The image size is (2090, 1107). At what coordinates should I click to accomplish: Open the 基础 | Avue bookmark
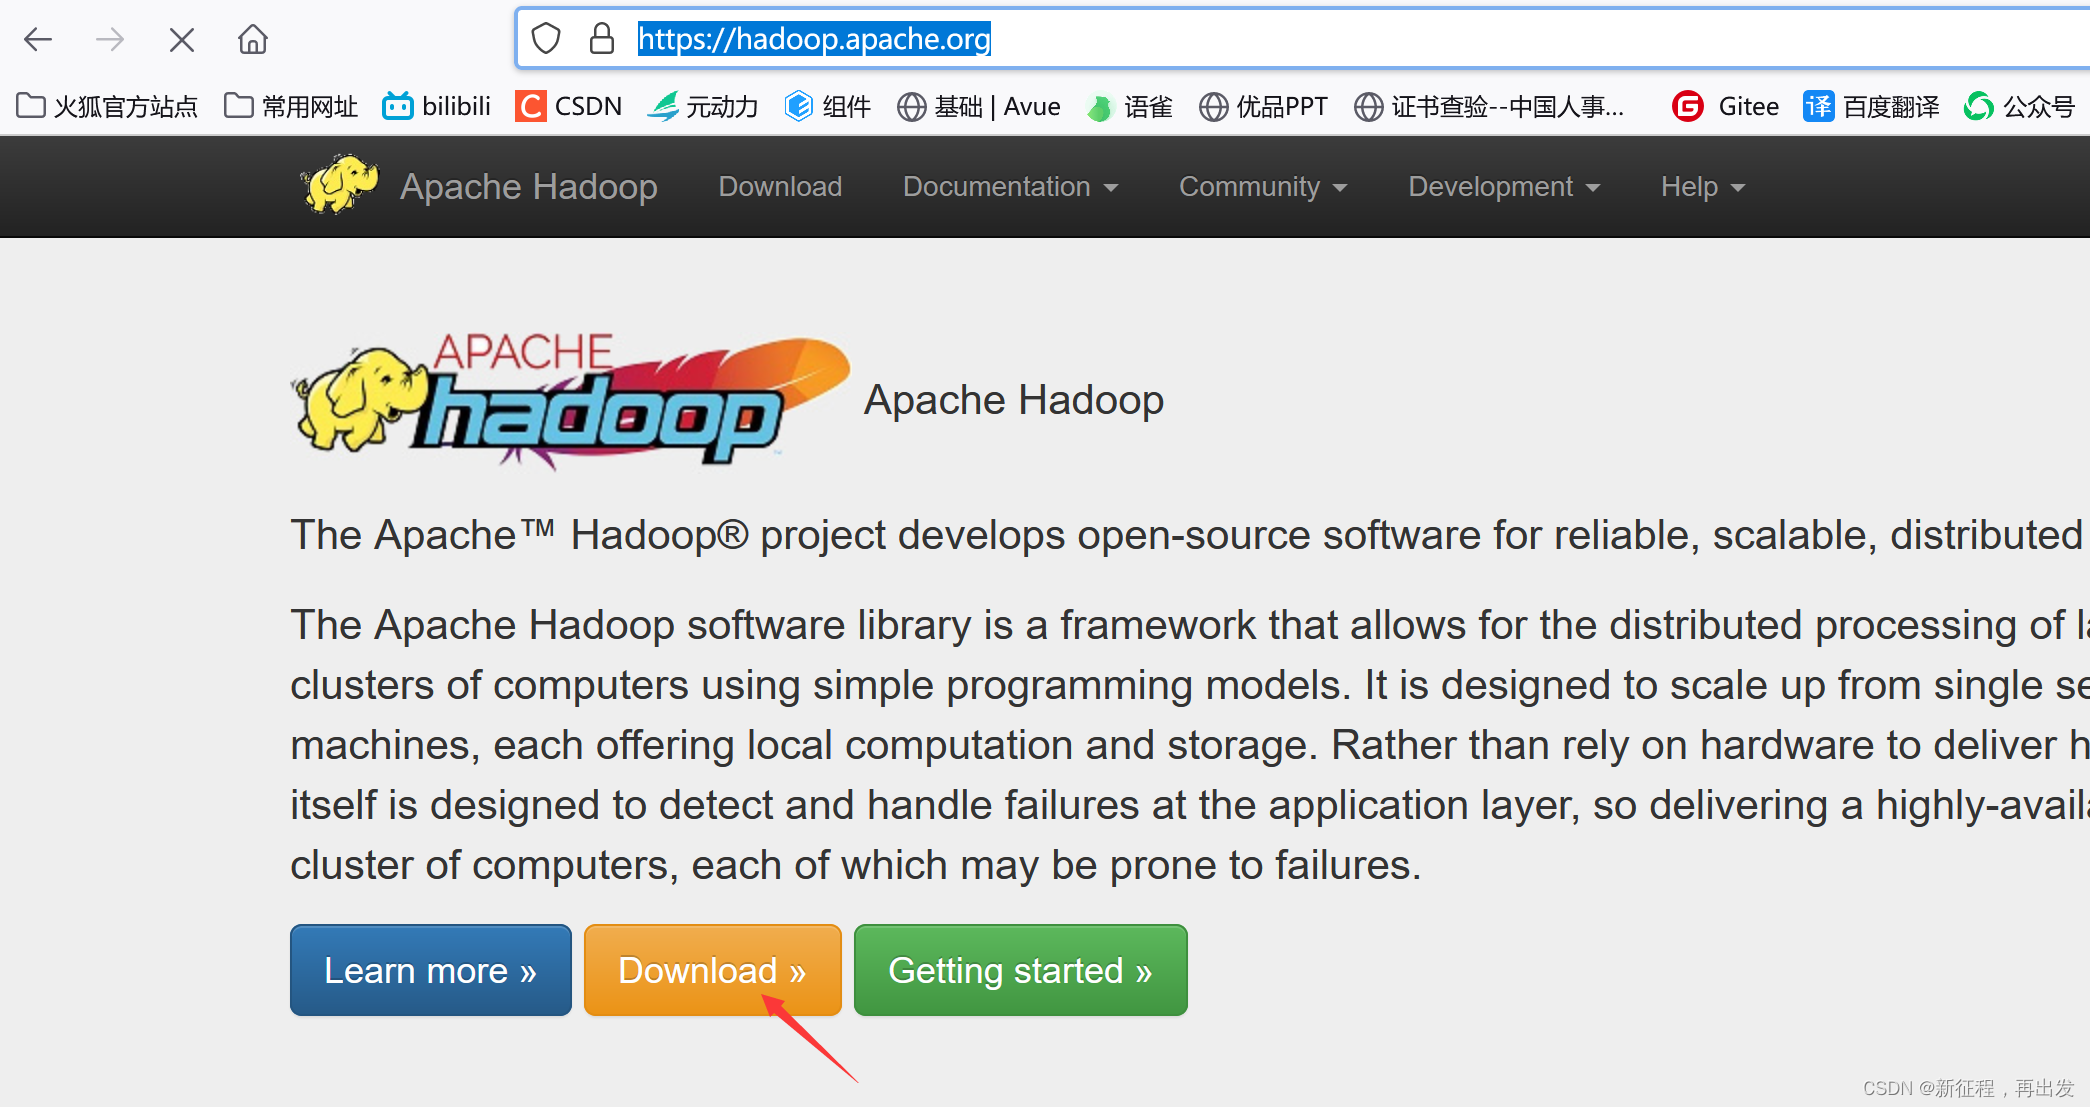click(x=979, y=106)
